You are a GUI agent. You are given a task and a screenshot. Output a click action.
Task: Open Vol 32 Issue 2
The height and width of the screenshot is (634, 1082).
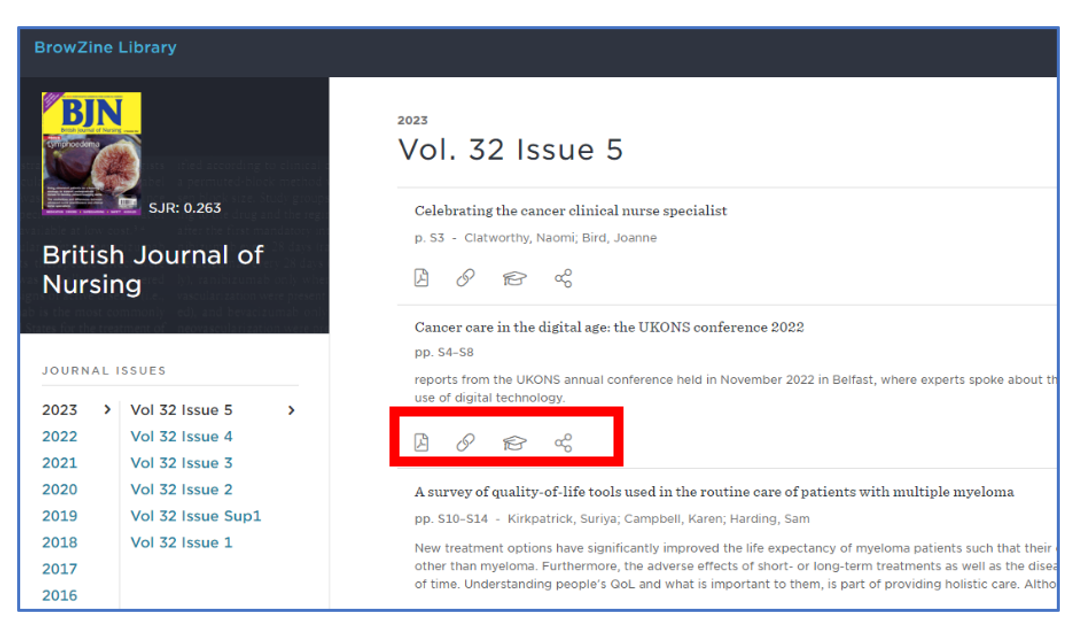tap(181, 489)
